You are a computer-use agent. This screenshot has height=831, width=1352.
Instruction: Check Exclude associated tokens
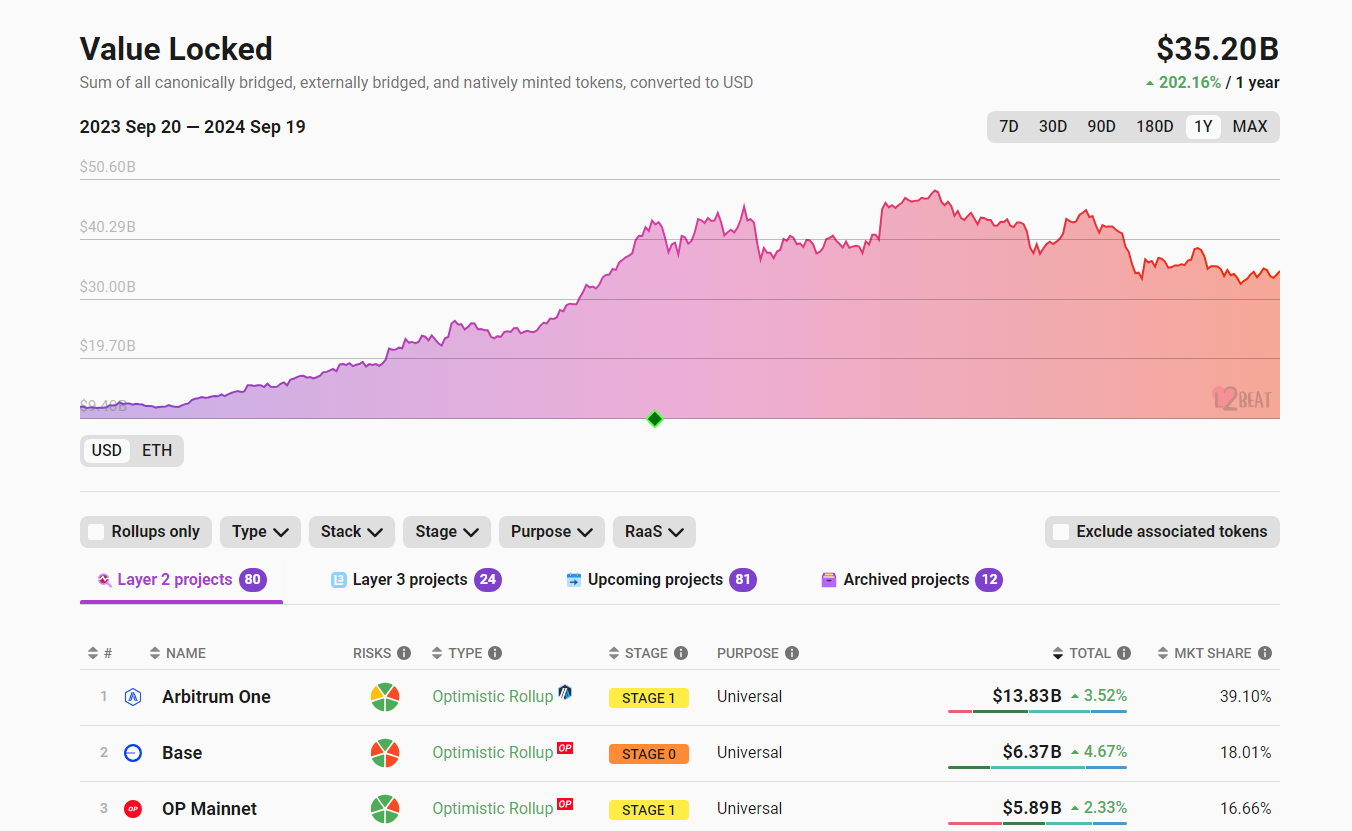point(1060,532)
